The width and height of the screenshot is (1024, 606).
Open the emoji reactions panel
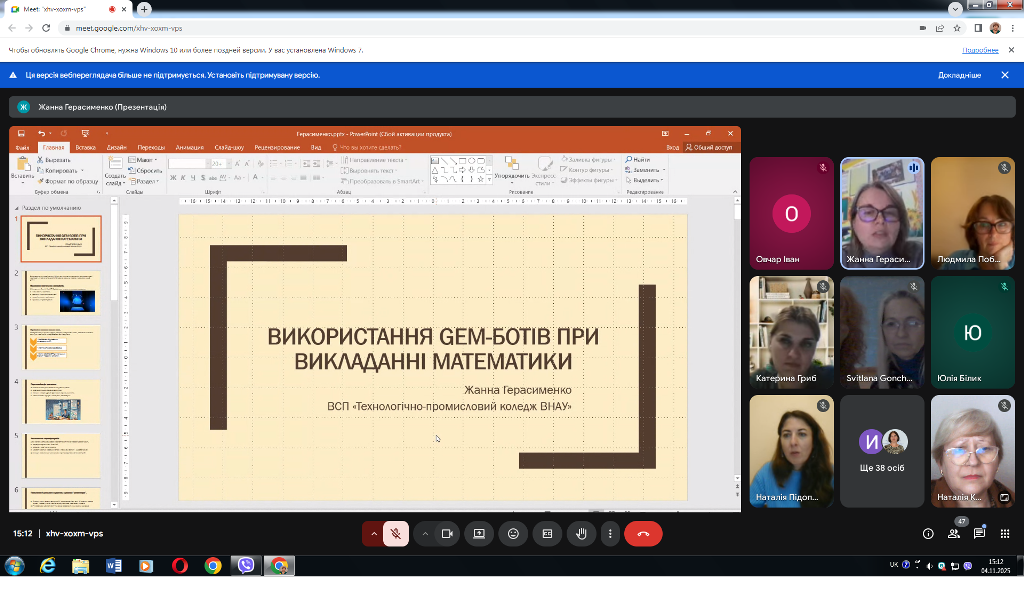(x=513, y=534)
